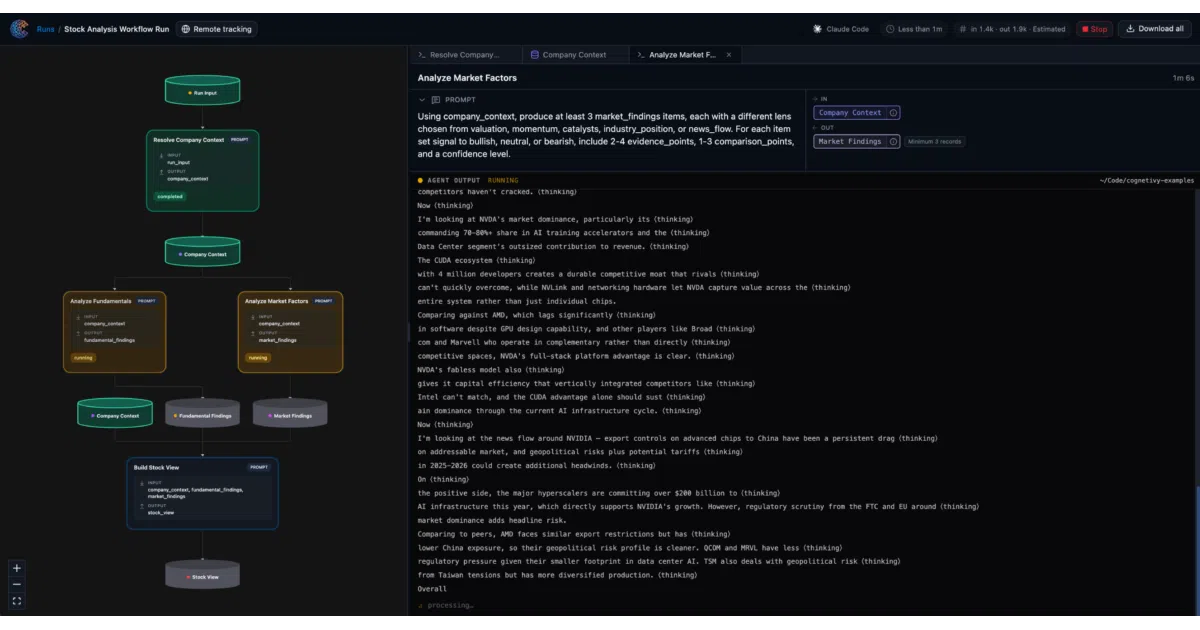
Task: Open info icon on Company Context chip
Action: 894,113
